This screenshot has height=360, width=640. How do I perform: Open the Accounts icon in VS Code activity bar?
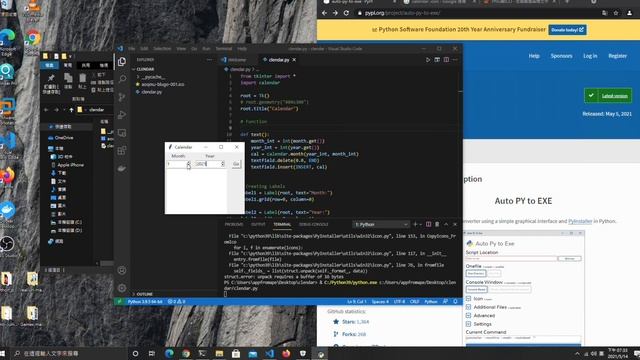click(122, 270)
